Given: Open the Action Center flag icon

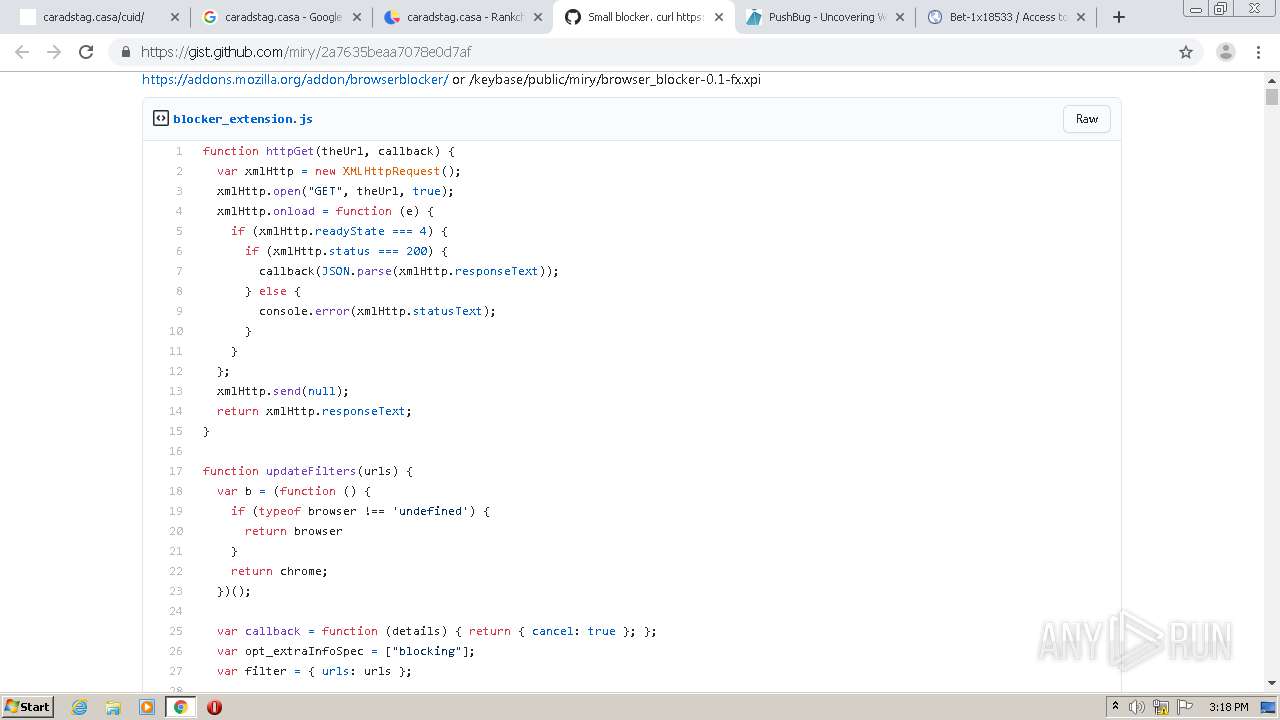Looking at the screenshot, I should point(1185,707).
